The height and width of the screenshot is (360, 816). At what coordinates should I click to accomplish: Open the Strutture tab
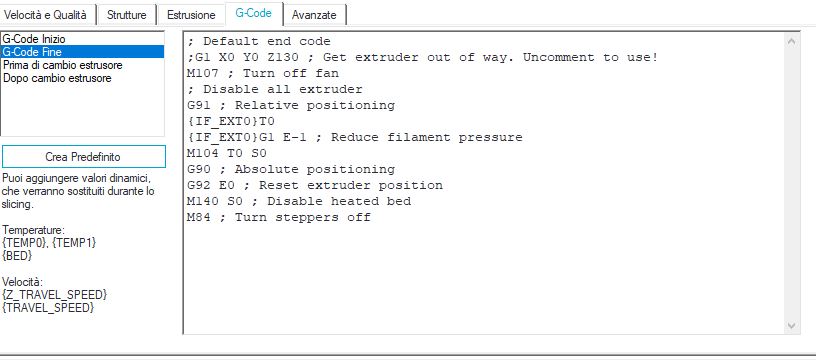click(126, 15)
